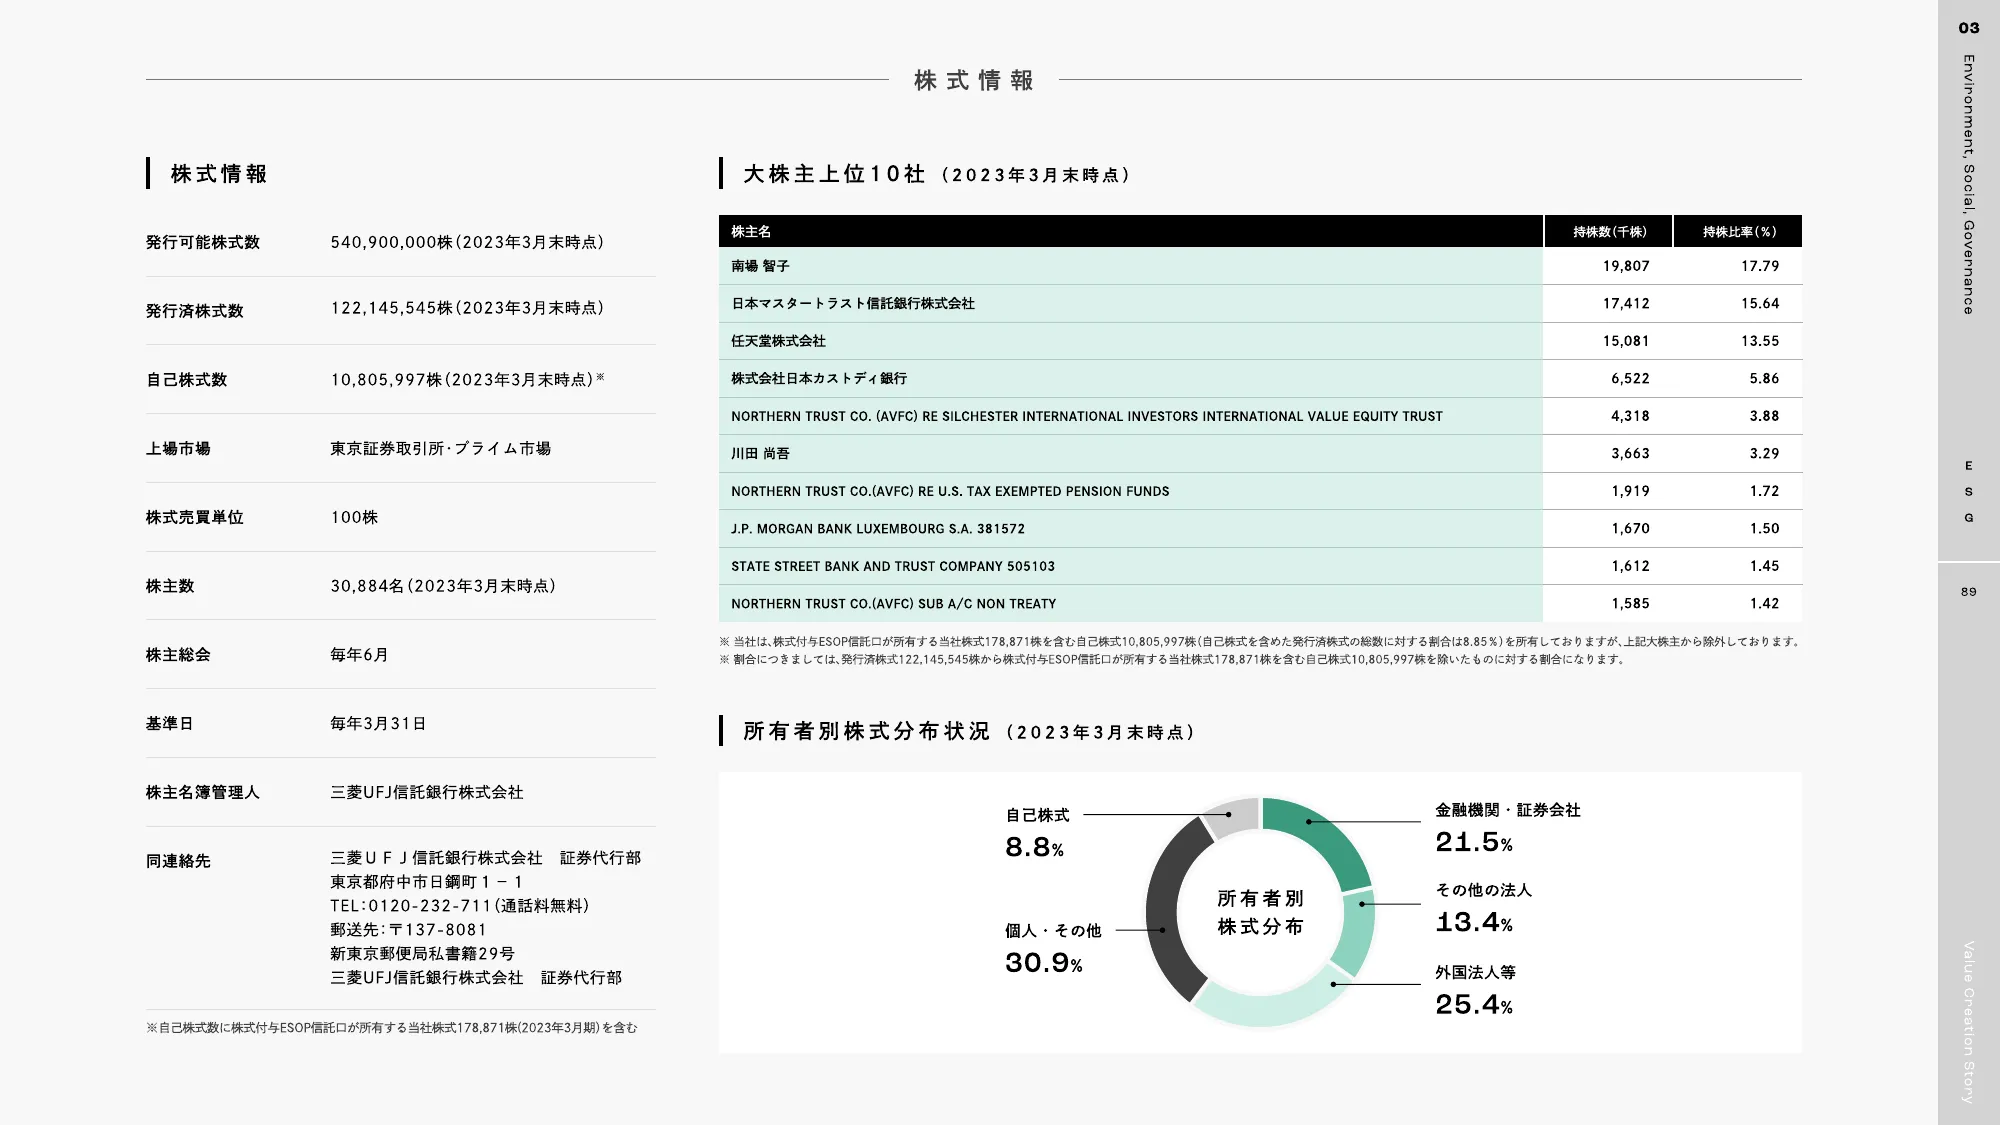2000x1125 pixels.
Task: Click the 三菱UFJ信託銀行株式会社 registrar name
Action: coord(428,793)
